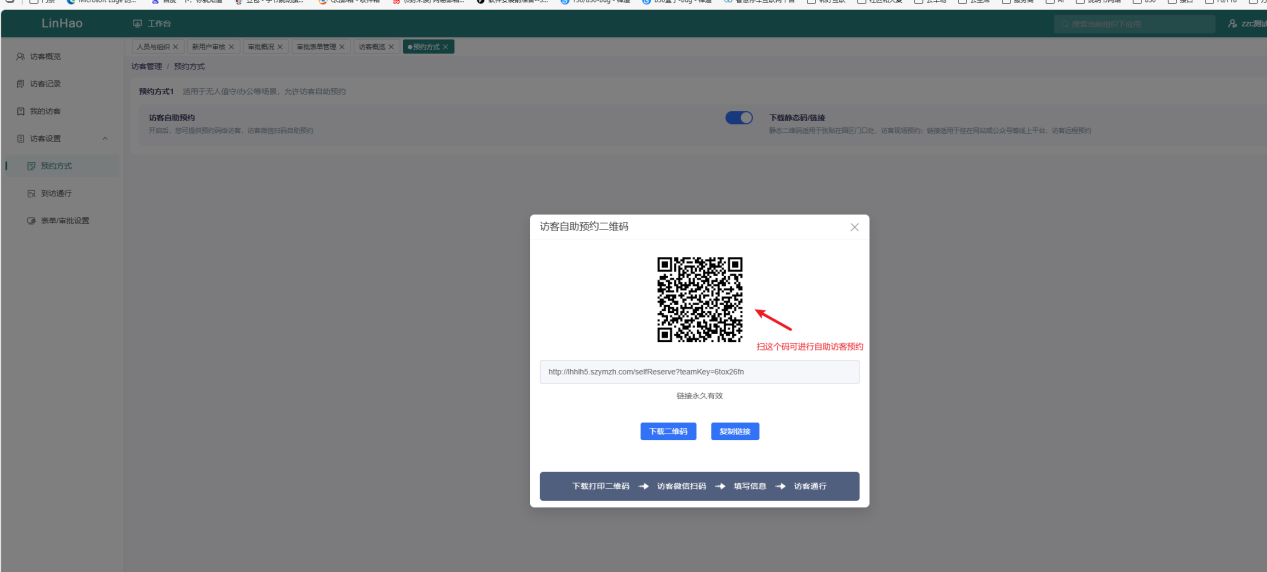This screenshot has width=1267, height=572.
Task: Close the 新用户审核 tab
Action: (x=231, y=47)
